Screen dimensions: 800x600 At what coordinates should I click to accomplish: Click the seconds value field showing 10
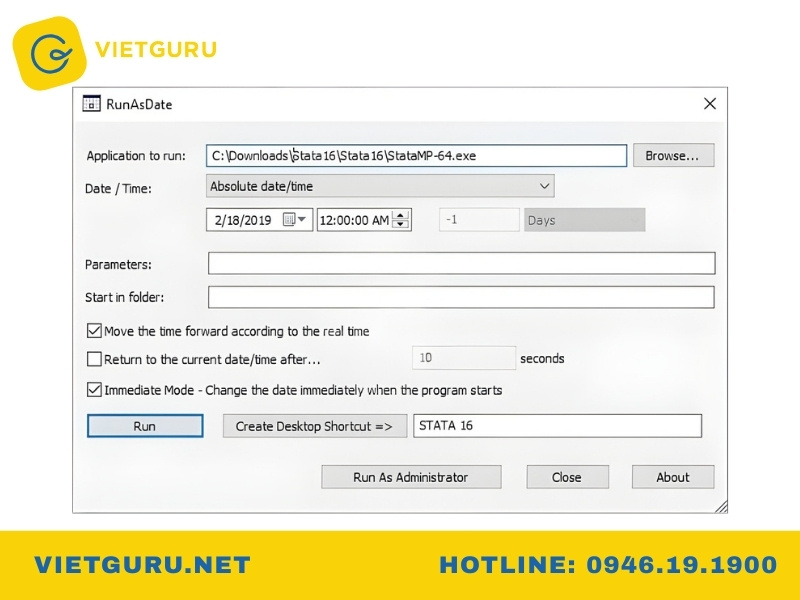(464, 358)
